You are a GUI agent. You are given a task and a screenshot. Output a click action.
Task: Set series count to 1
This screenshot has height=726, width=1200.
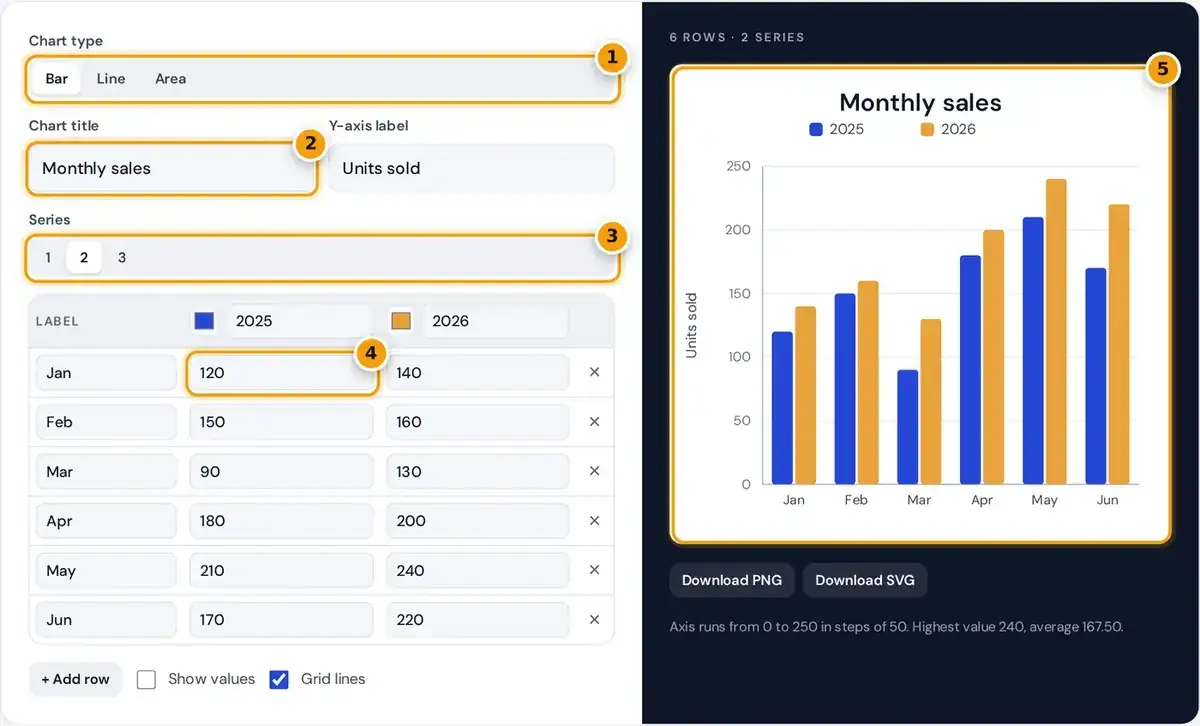click(x=47, y=258)
